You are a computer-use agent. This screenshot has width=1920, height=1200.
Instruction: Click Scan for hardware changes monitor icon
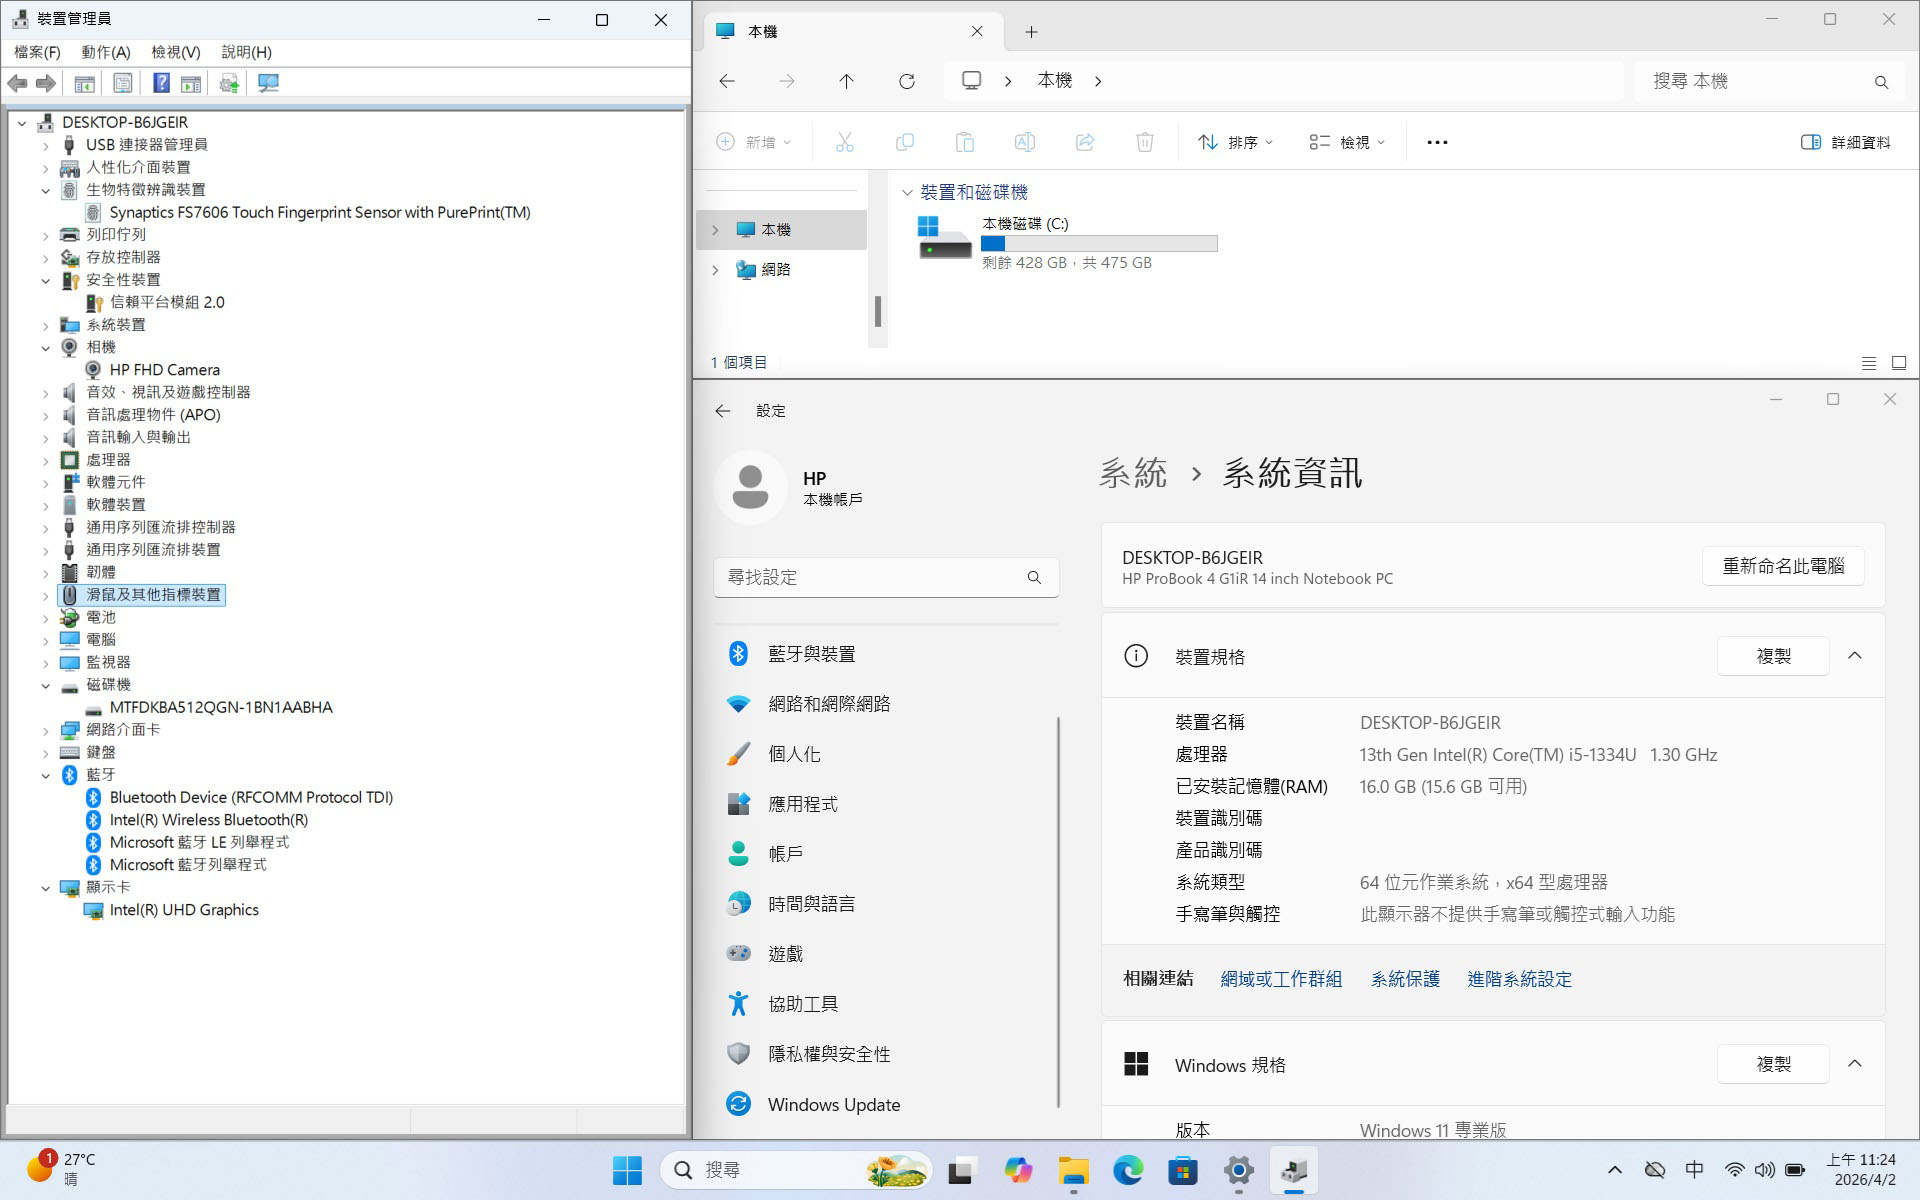(x=268, y=83)
